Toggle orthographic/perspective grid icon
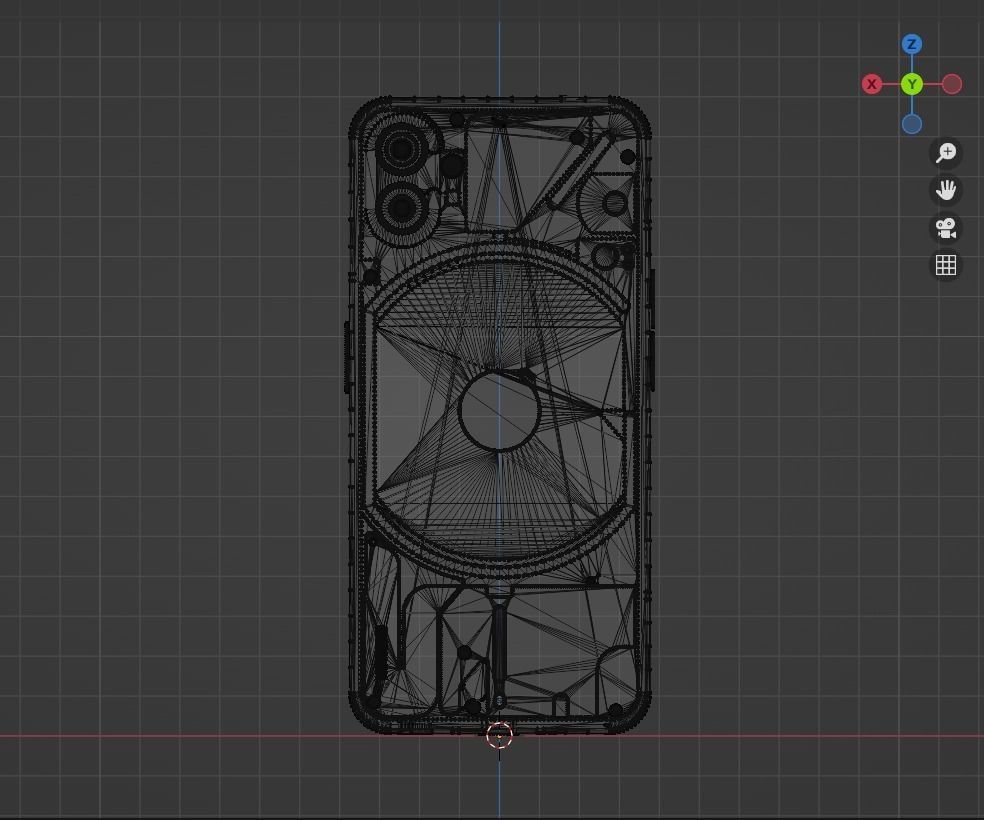The image size is (984, 820). [x=946, y=265]
